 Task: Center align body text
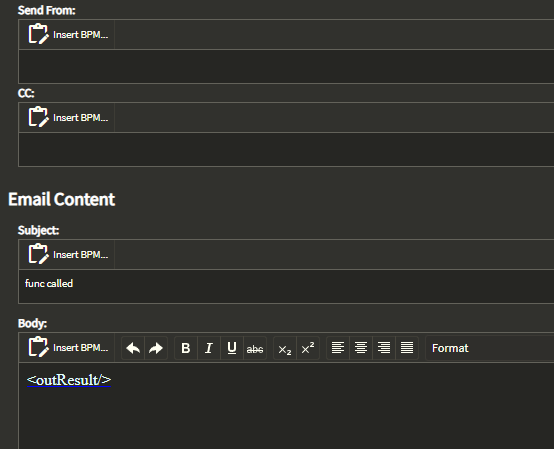point(361,348)
